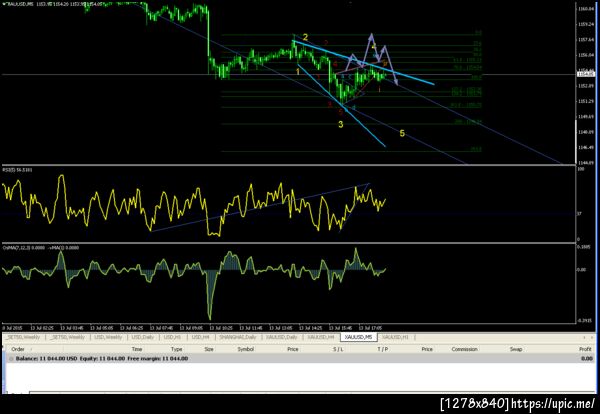The height and width of the screenshot is (414, 600).
Task: Click the Commission column header
Action: (x=465, y=349)
